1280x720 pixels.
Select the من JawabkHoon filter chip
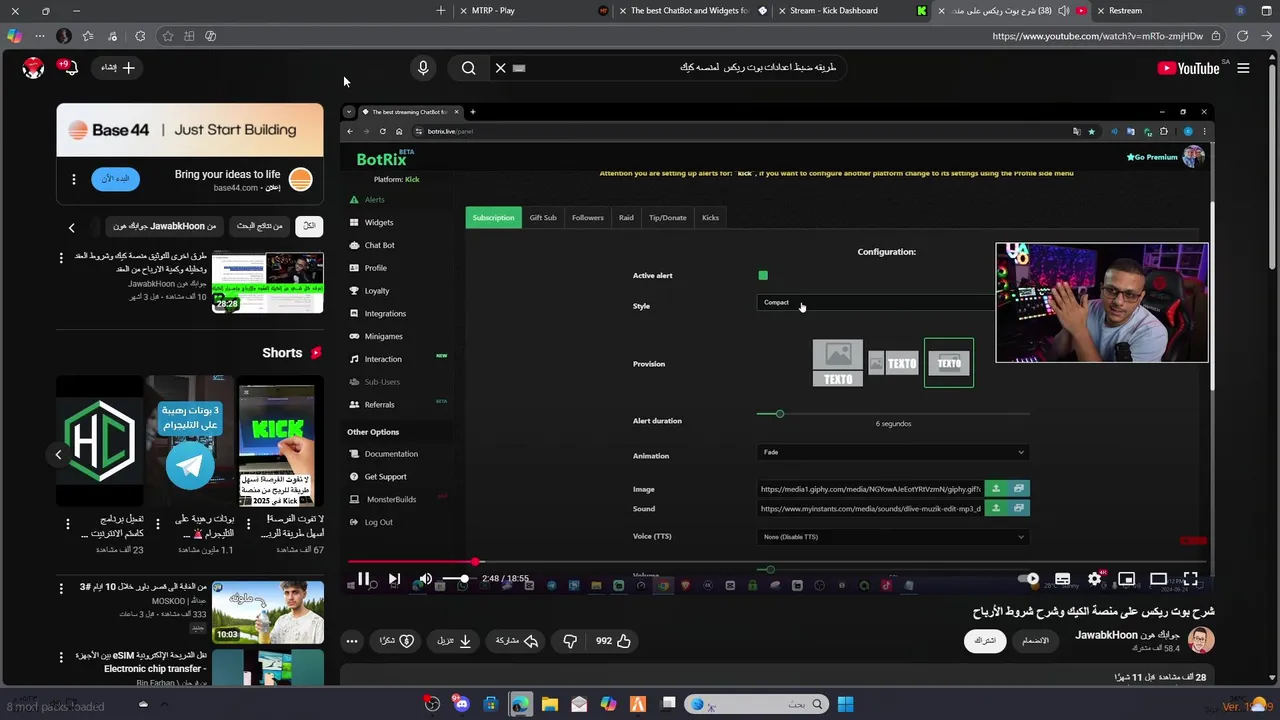pos(165,226)
